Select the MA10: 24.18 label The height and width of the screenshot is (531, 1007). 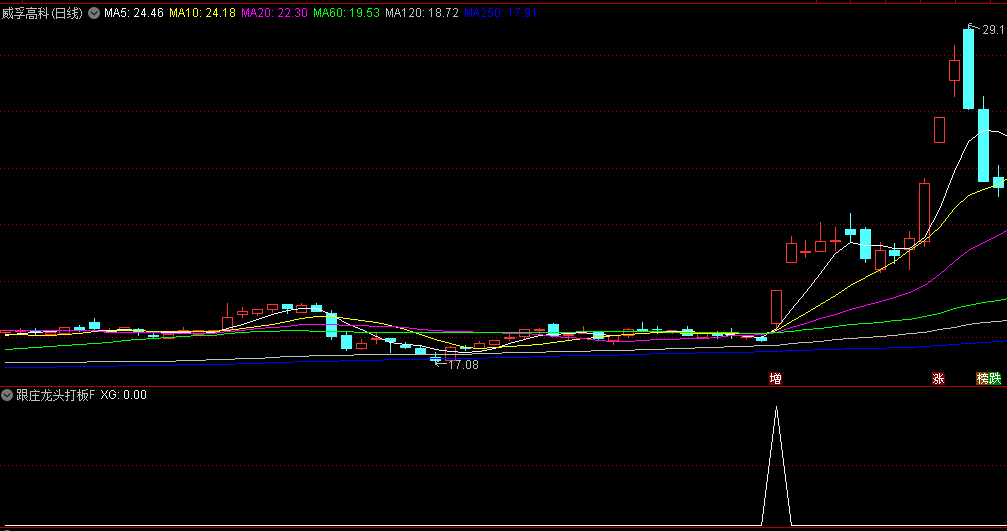pyautogui.click(x=202, y=13)
